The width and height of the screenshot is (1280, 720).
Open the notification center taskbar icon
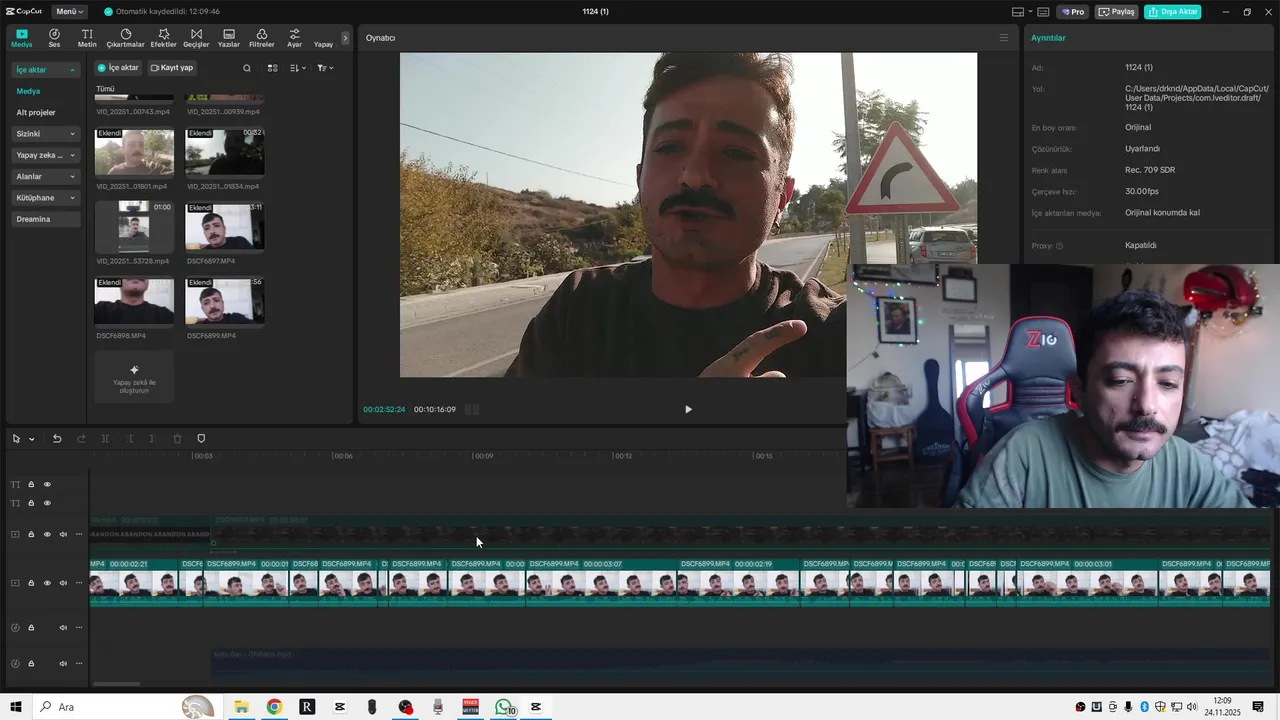tap(1258, 707)
